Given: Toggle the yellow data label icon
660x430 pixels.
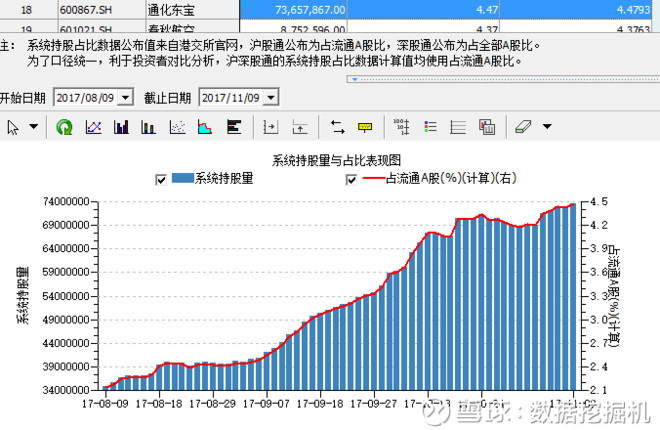Looking at the screenshot, I should (x=365, y=127).
